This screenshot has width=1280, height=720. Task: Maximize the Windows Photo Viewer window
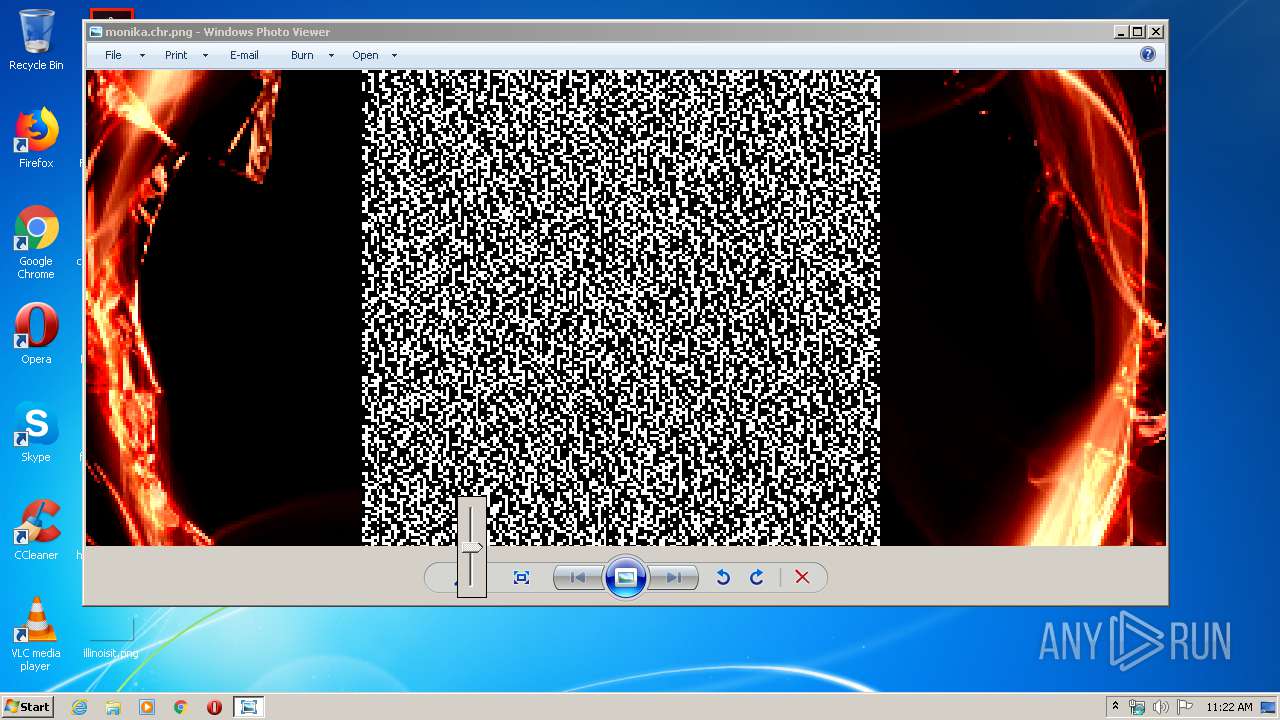[1138, 32]
